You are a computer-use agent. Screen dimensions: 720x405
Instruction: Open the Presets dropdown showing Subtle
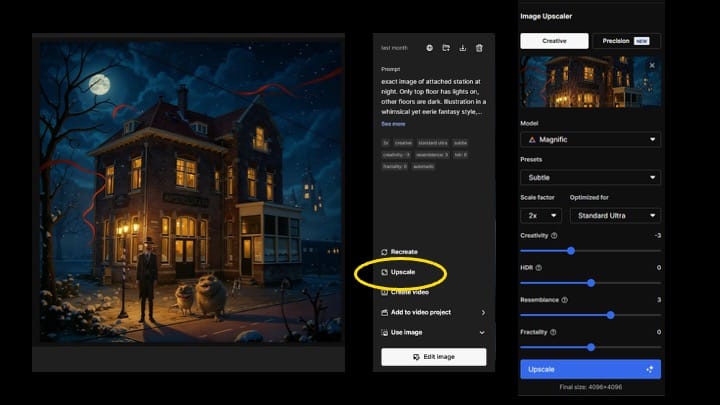pos(590,177)
